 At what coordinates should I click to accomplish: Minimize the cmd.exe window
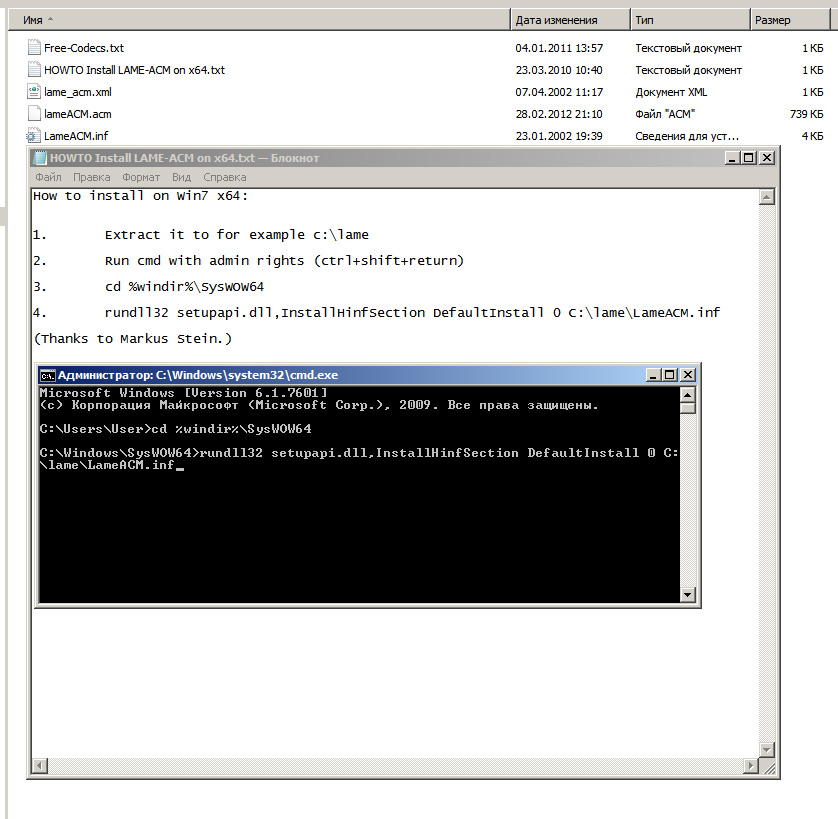(653, 375)
